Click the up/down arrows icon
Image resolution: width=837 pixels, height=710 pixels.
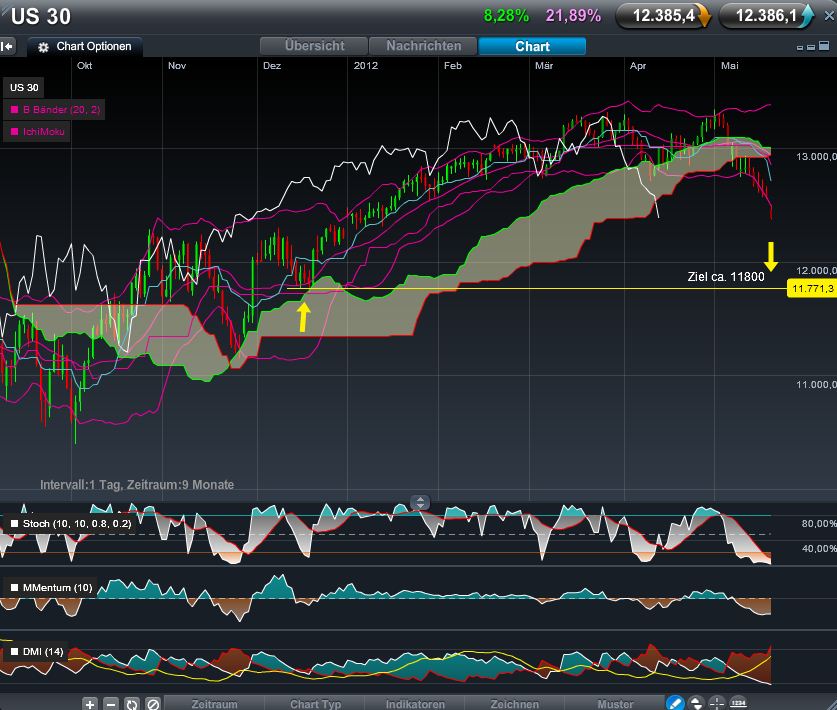click(696, 703)
